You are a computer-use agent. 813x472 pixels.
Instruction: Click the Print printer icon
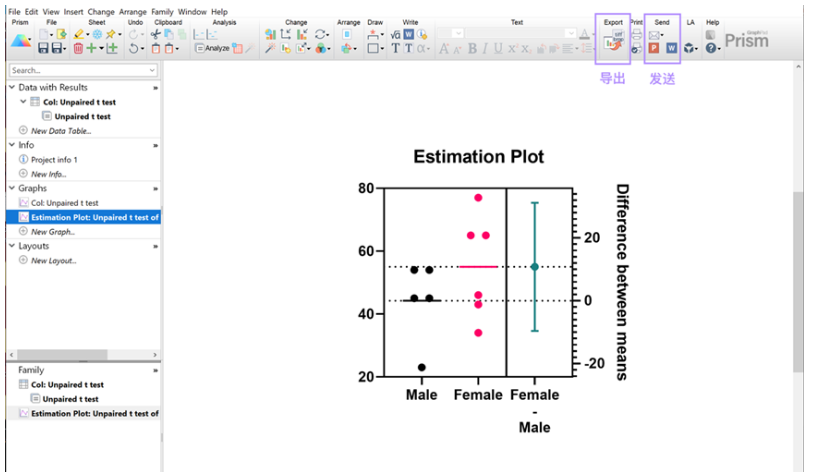[637, 34]
